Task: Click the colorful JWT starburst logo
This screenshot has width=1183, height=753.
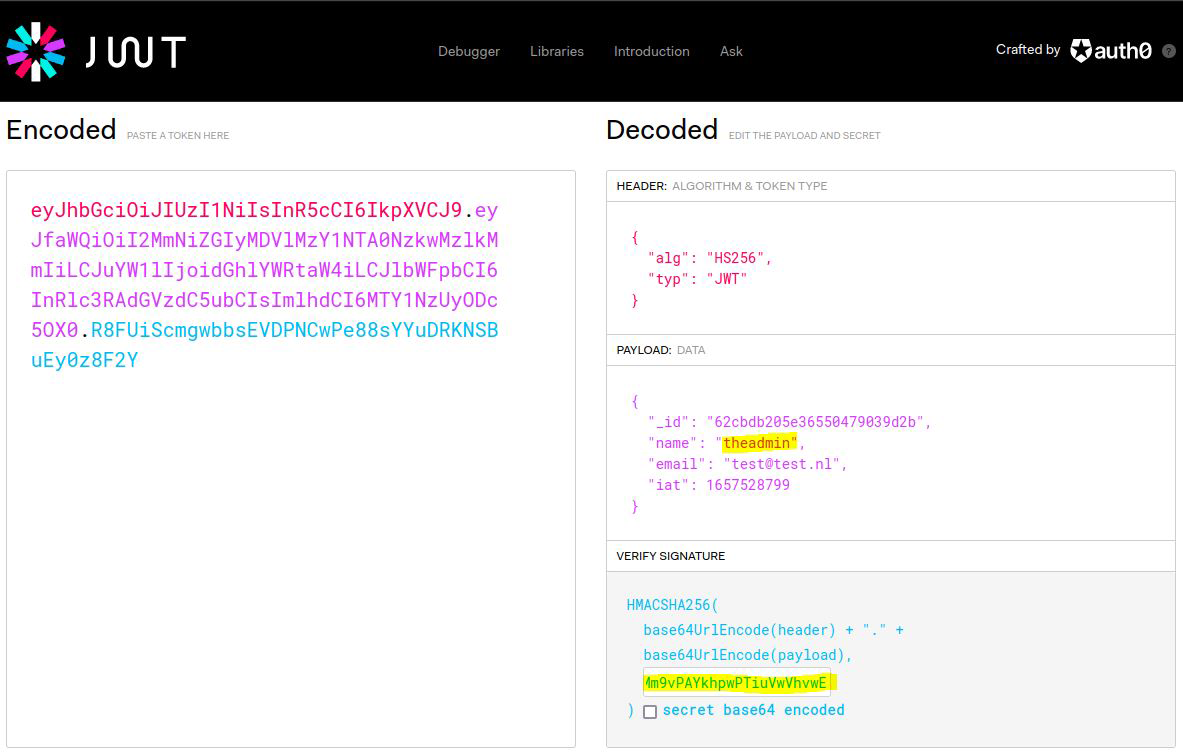Action: pyautogui.click(x=36, y=51)
